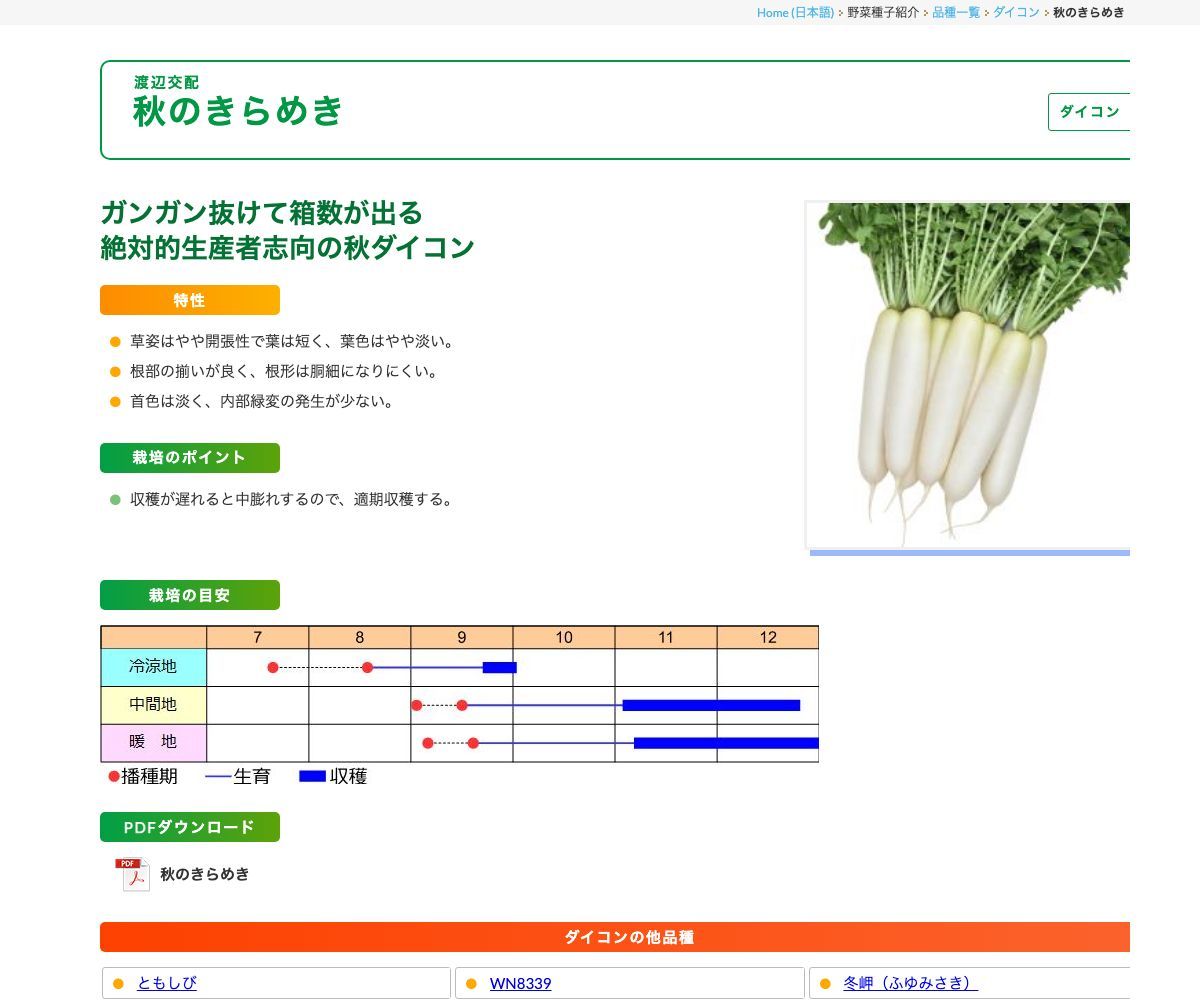The height and width of the screenshot is (1000, 1200).
Task: Click the 生育 line symbol in the legend
Action: 215,776
